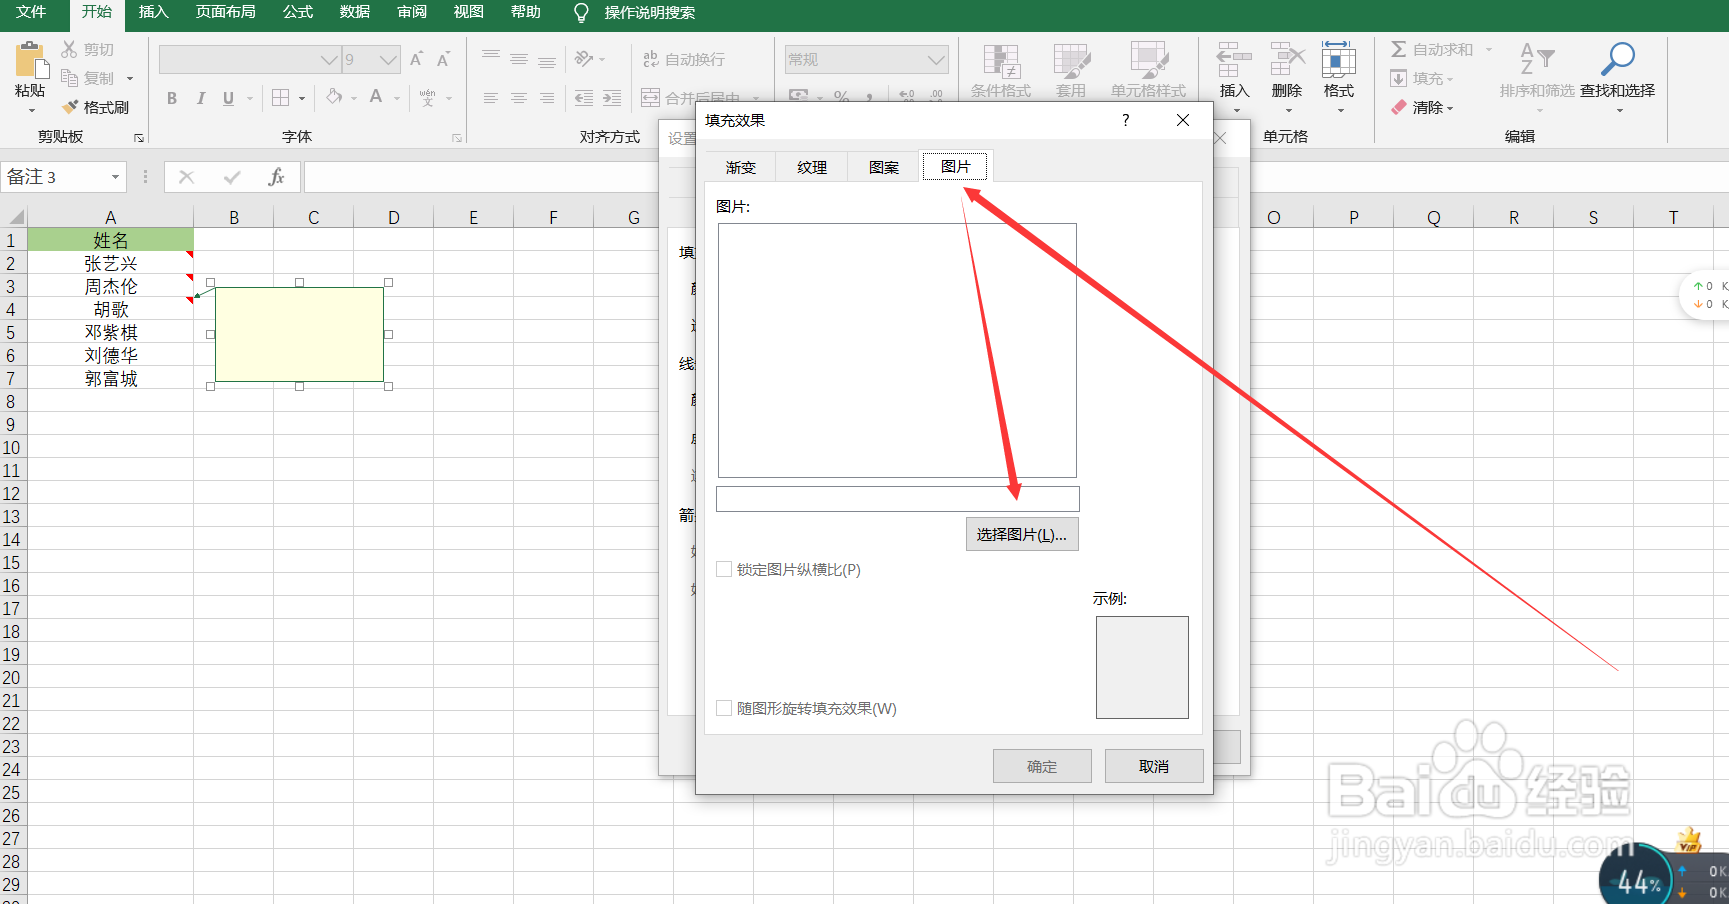Toggle Italic formatting button
Image resolution: width=1729 pixels, height=904 pixels.
click(200, 98)
